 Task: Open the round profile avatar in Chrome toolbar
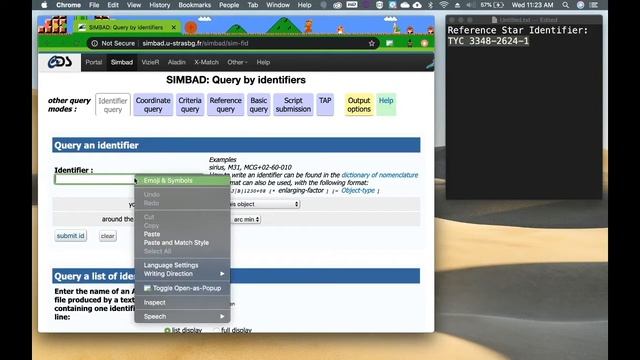(424, 43)
